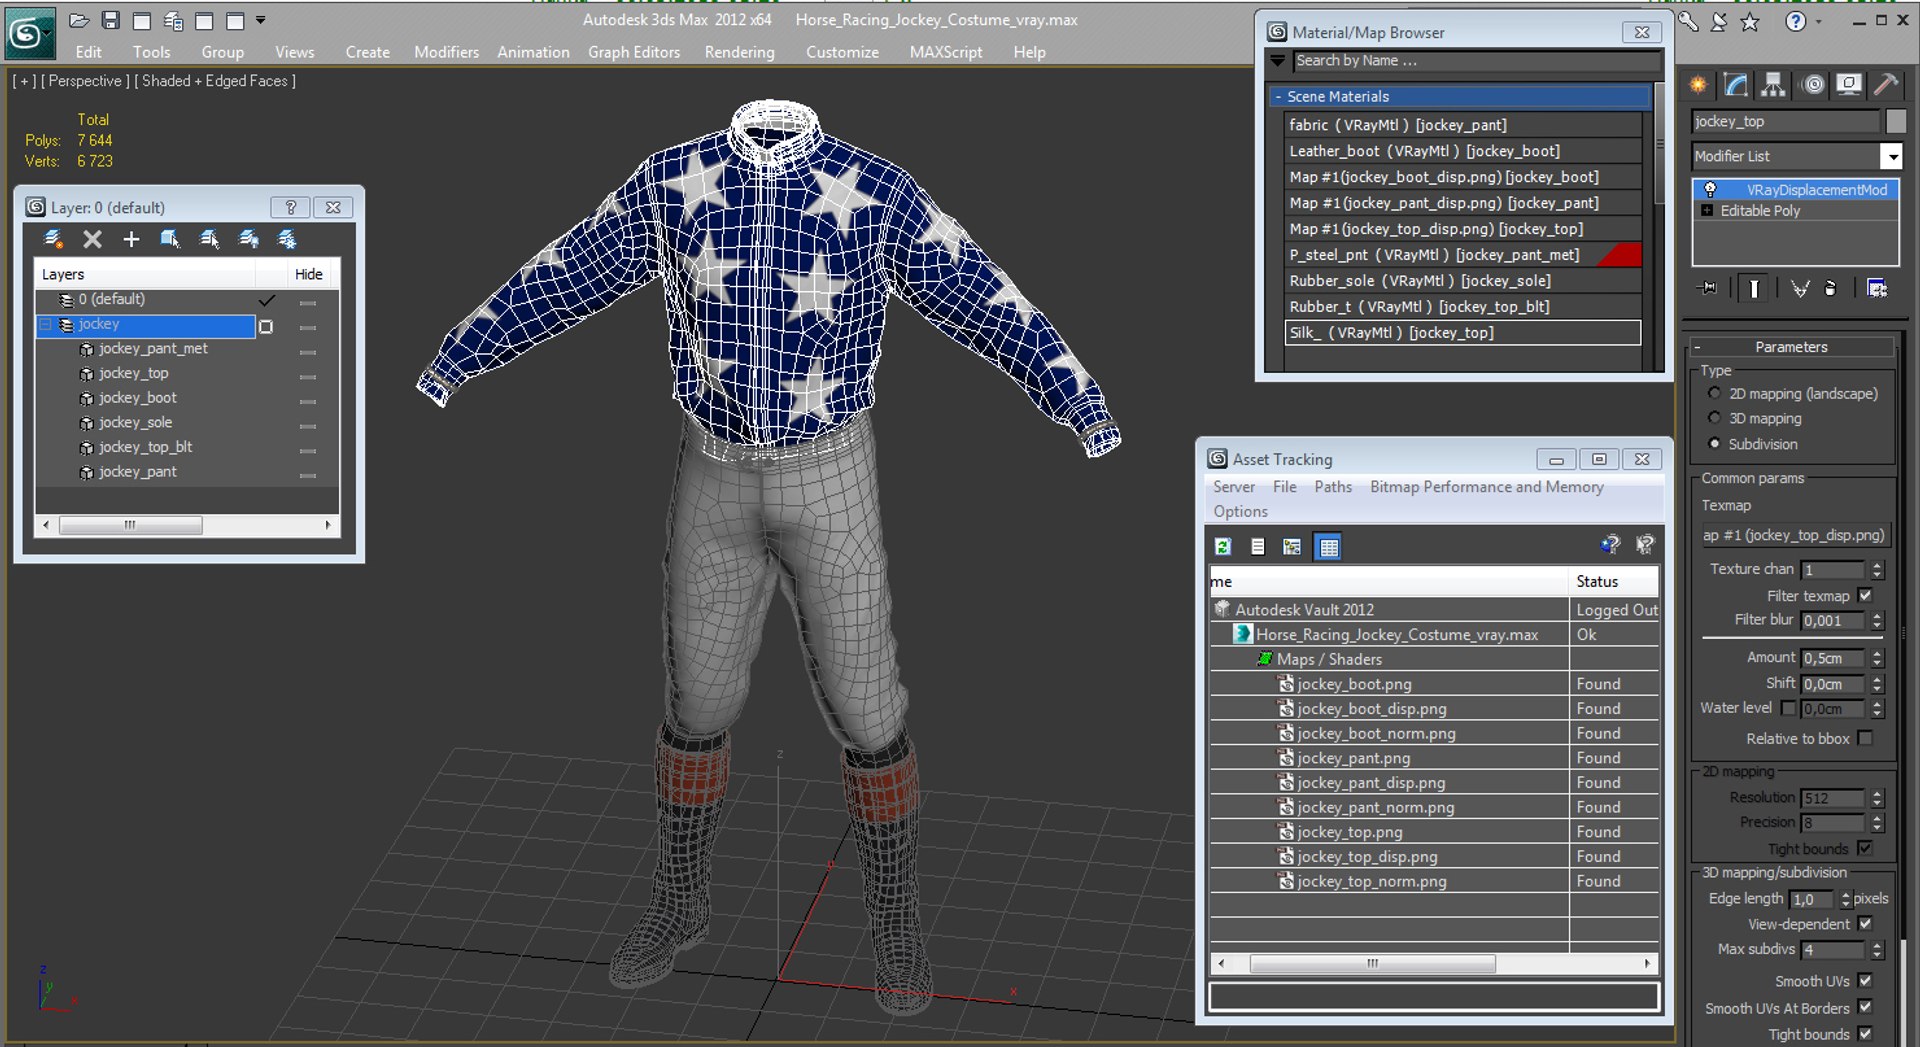The image size is (1920, 1047).
Task: Open Bitmap Performance and Memory menu
Action: tap(1487, 487)
